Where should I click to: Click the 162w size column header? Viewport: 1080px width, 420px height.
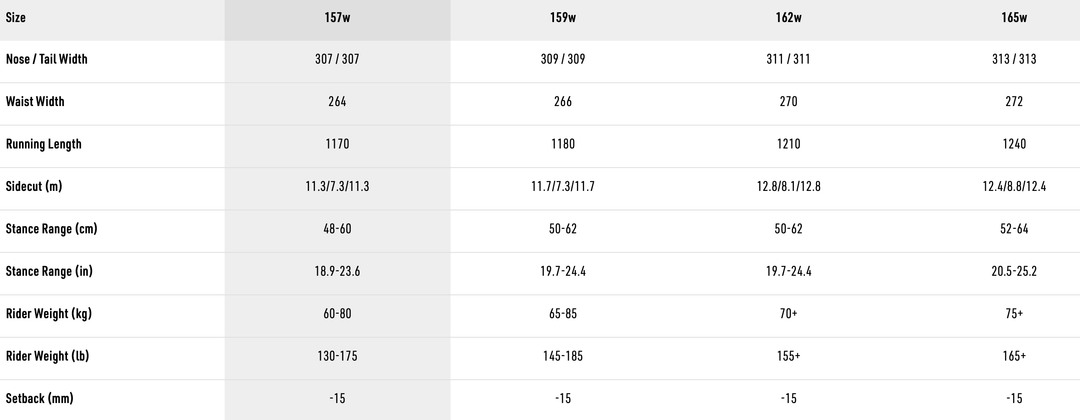(x=788, y=18)
